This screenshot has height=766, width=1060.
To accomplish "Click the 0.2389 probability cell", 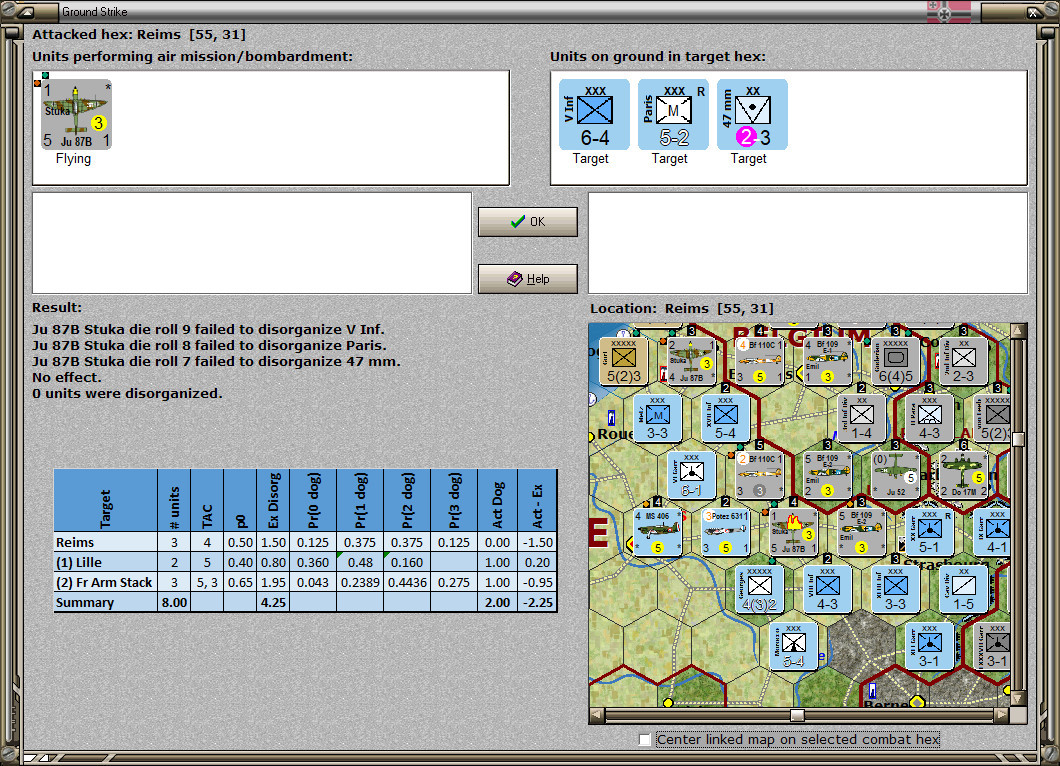I will (x=360, y=582).
